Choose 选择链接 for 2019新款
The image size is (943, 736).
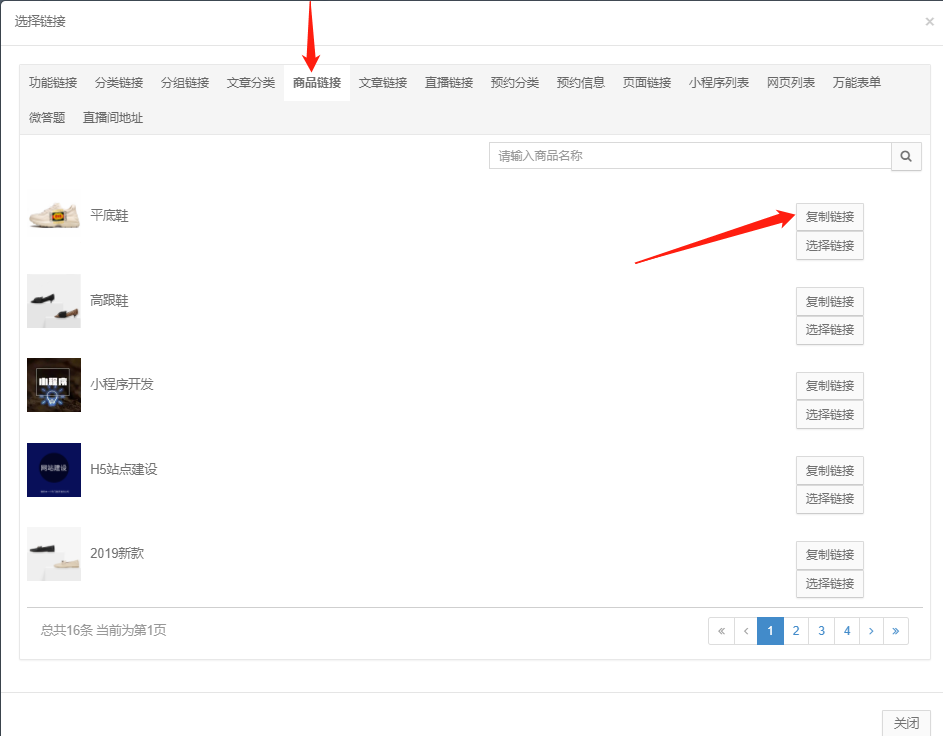pyautogui.click(x=830, y=584)
